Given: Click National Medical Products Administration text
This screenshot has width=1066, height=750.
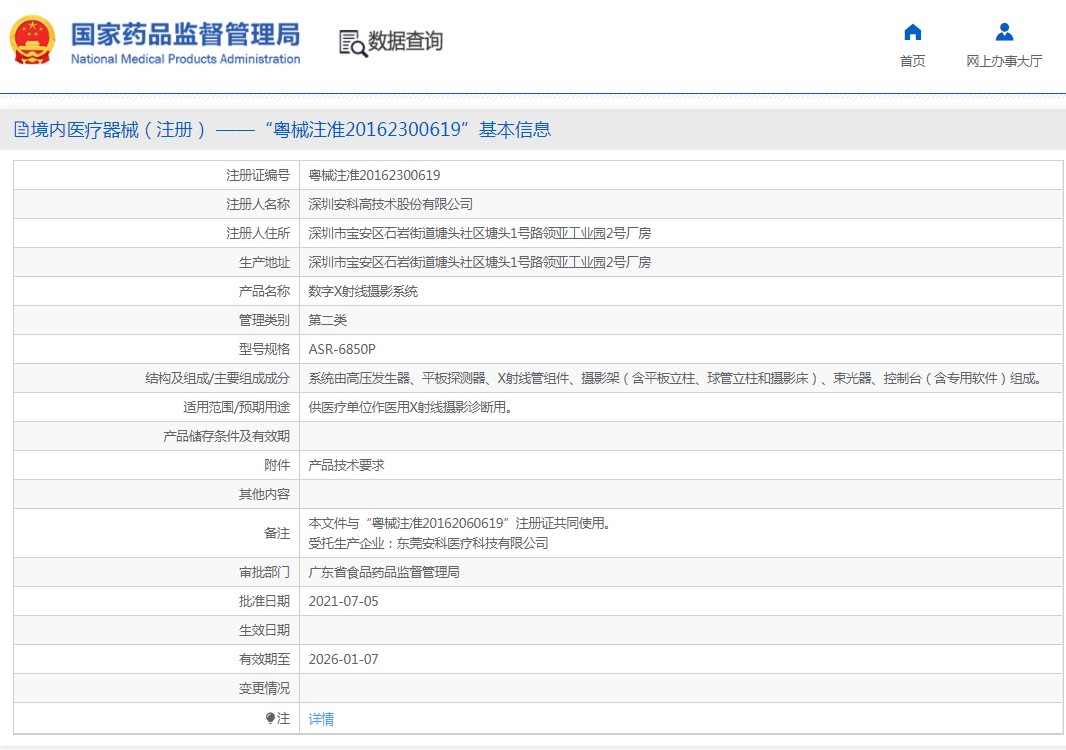Looking at the screenshot, I should pyautogui.click(x=186, y=59).
